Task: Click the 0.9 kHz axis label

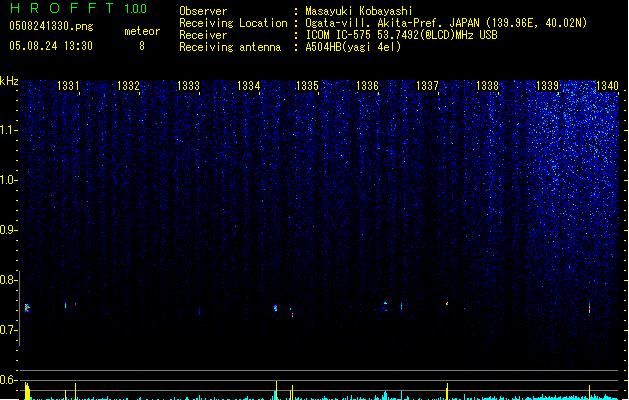Action: pos(9,230)
